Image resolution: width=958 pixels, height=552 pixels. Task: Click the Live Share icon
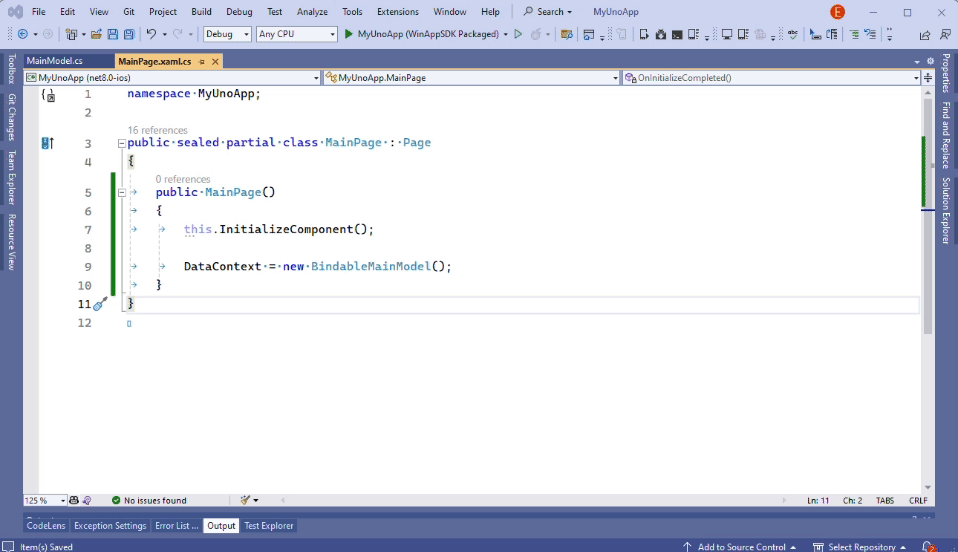(x=925, y=35)
